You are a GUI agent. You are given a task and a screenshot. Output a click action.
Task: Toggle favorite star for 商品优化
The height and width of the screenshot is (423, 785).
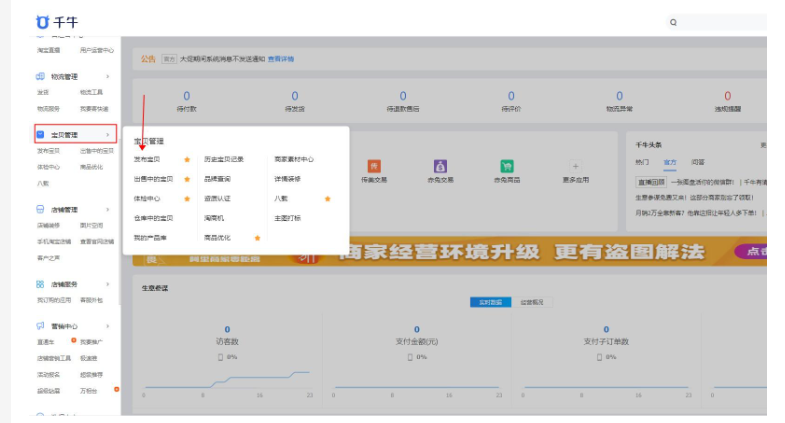(257, 238)
